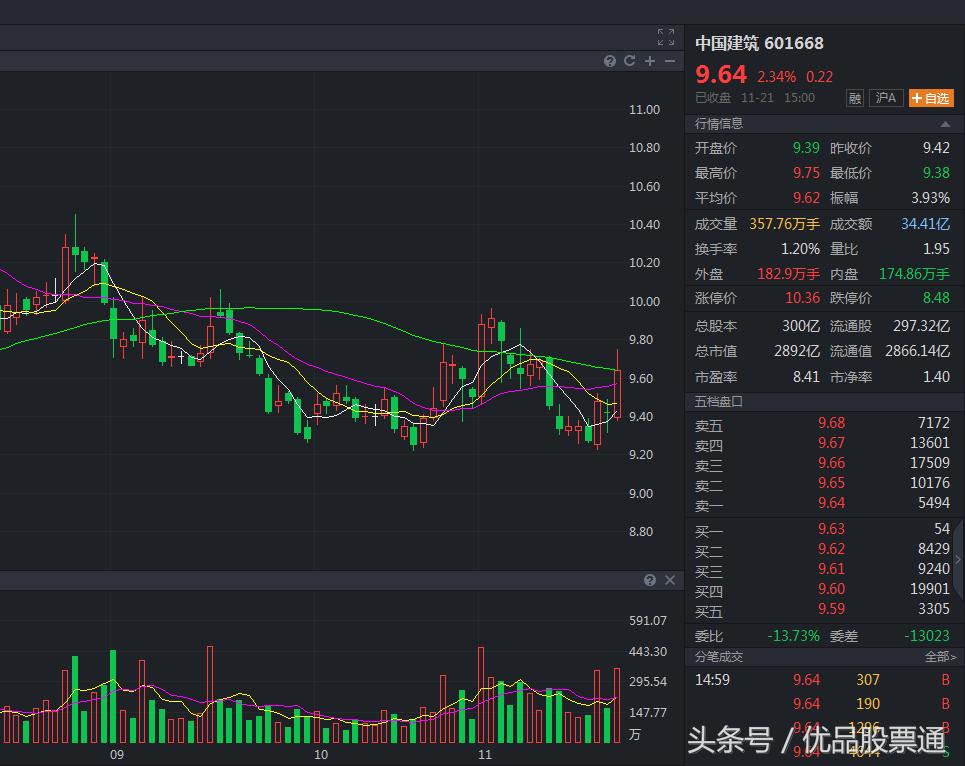Screen dimensions: 965x766
Task: Toggle the 已收盘 market status label
Action: coord(712,98)
